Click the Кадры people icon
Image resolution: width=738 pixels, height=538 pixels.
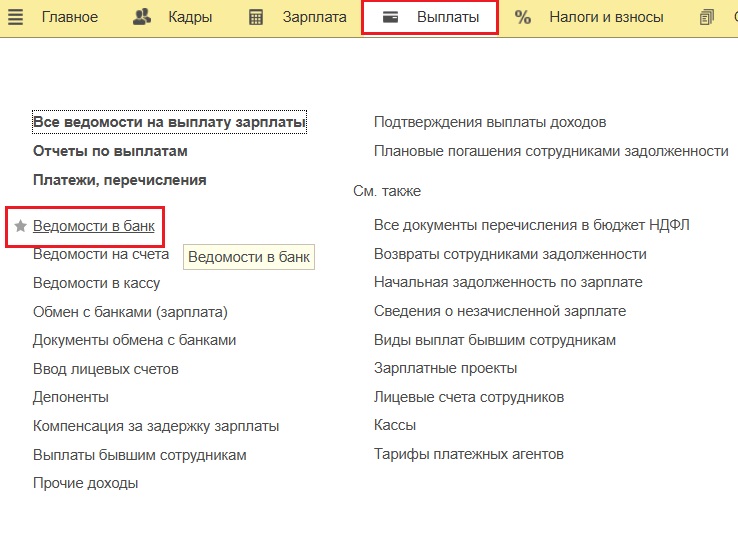(x=142, y=17)
